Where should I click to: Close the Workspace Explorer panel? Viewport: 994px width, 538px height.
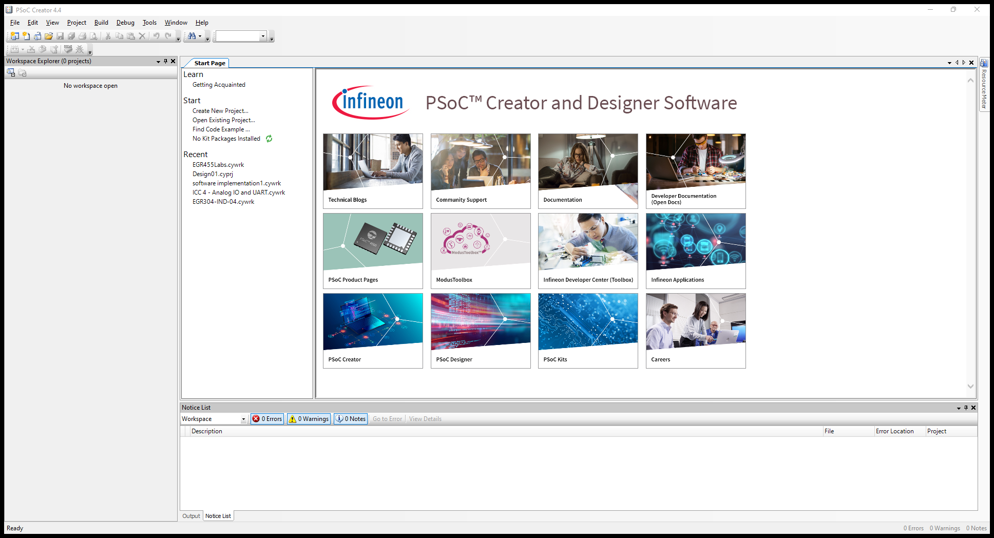pyautogui.click(x=173, y=61)
